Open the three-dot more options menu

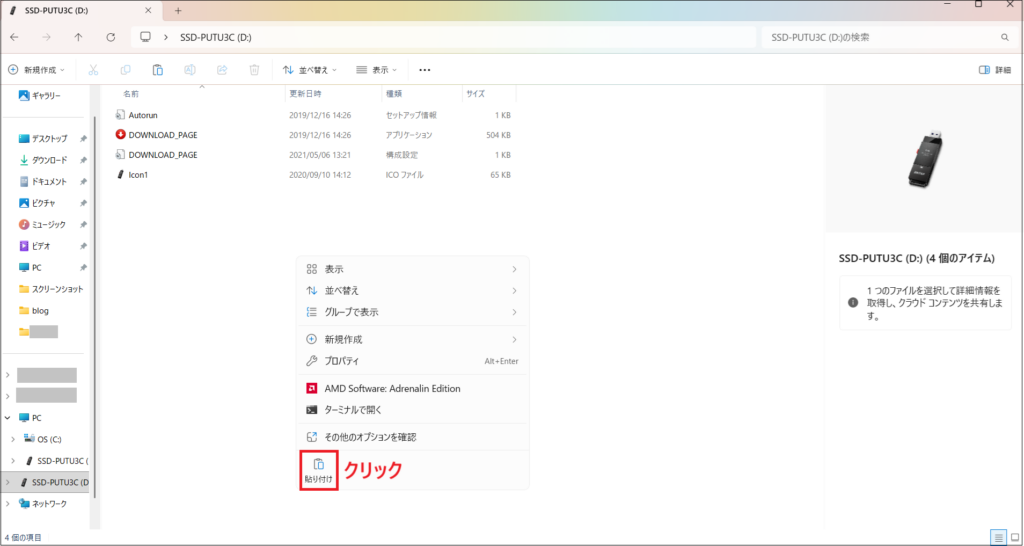pyautogui.click(x=424, y=70)
